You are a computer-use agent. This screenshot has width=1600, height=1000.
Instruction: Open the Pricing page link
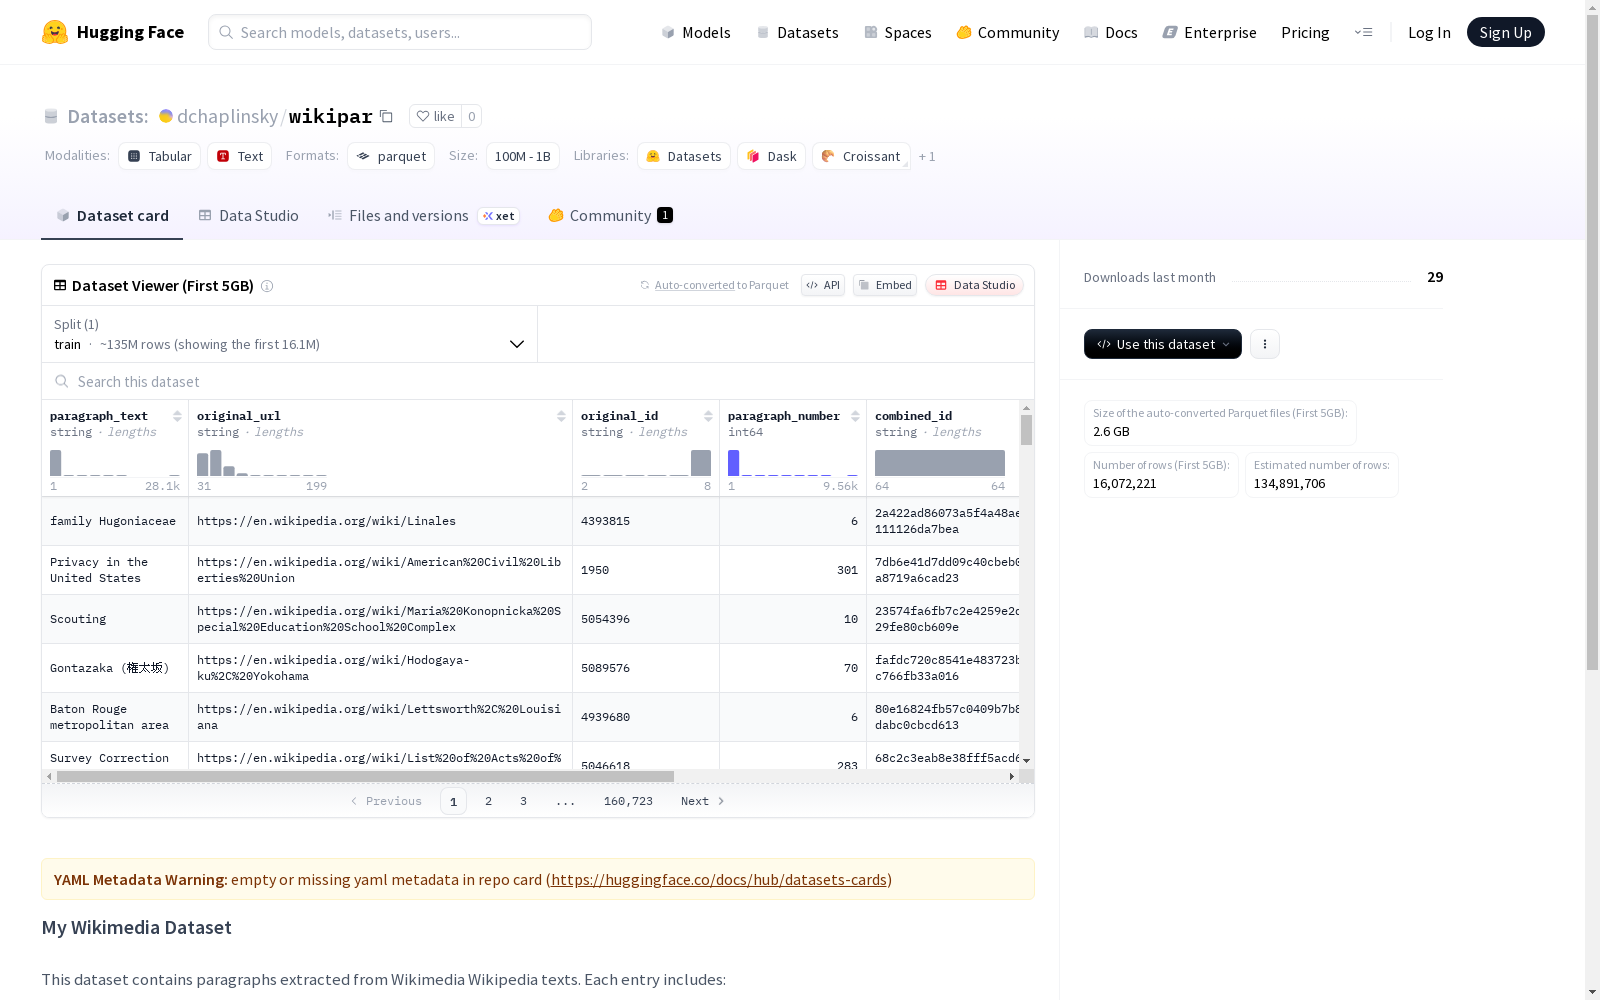point(1305,32)
